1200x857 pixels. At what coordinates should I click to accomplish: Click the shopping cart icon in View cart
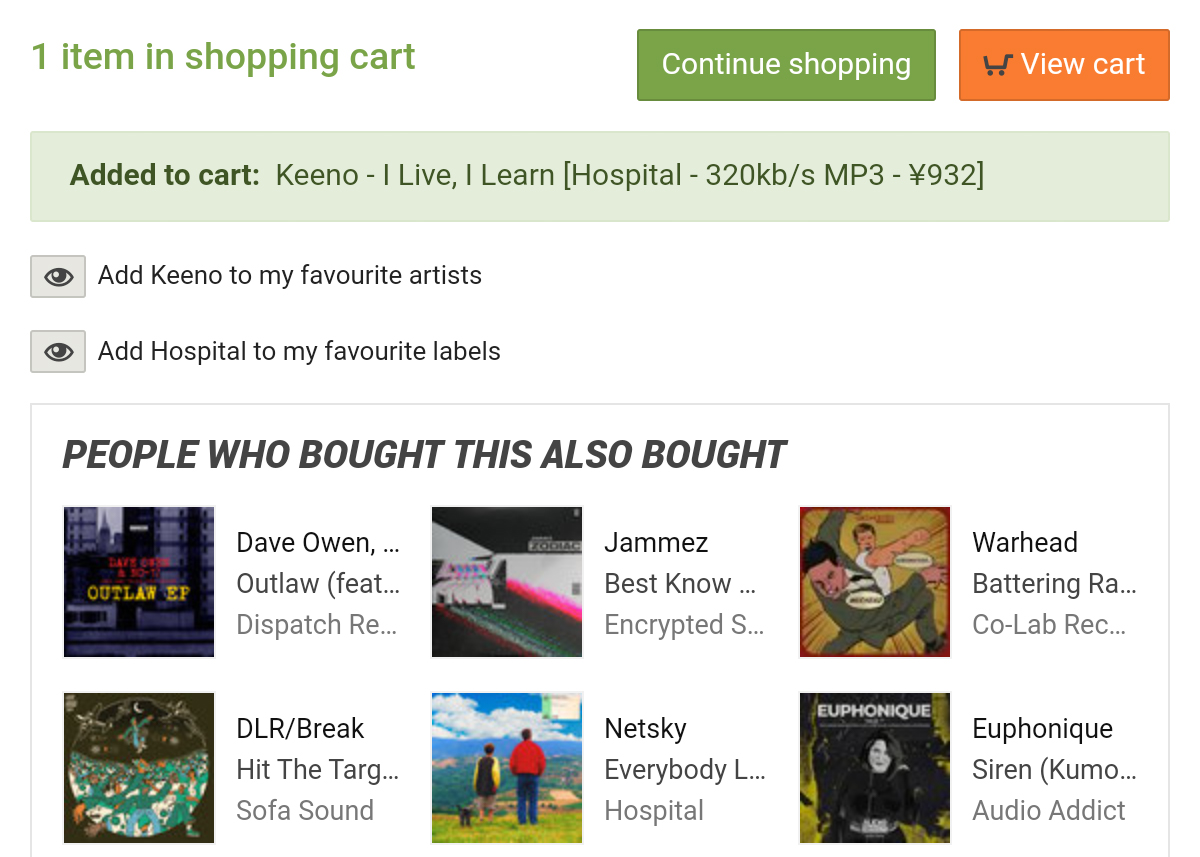(997, 65)
